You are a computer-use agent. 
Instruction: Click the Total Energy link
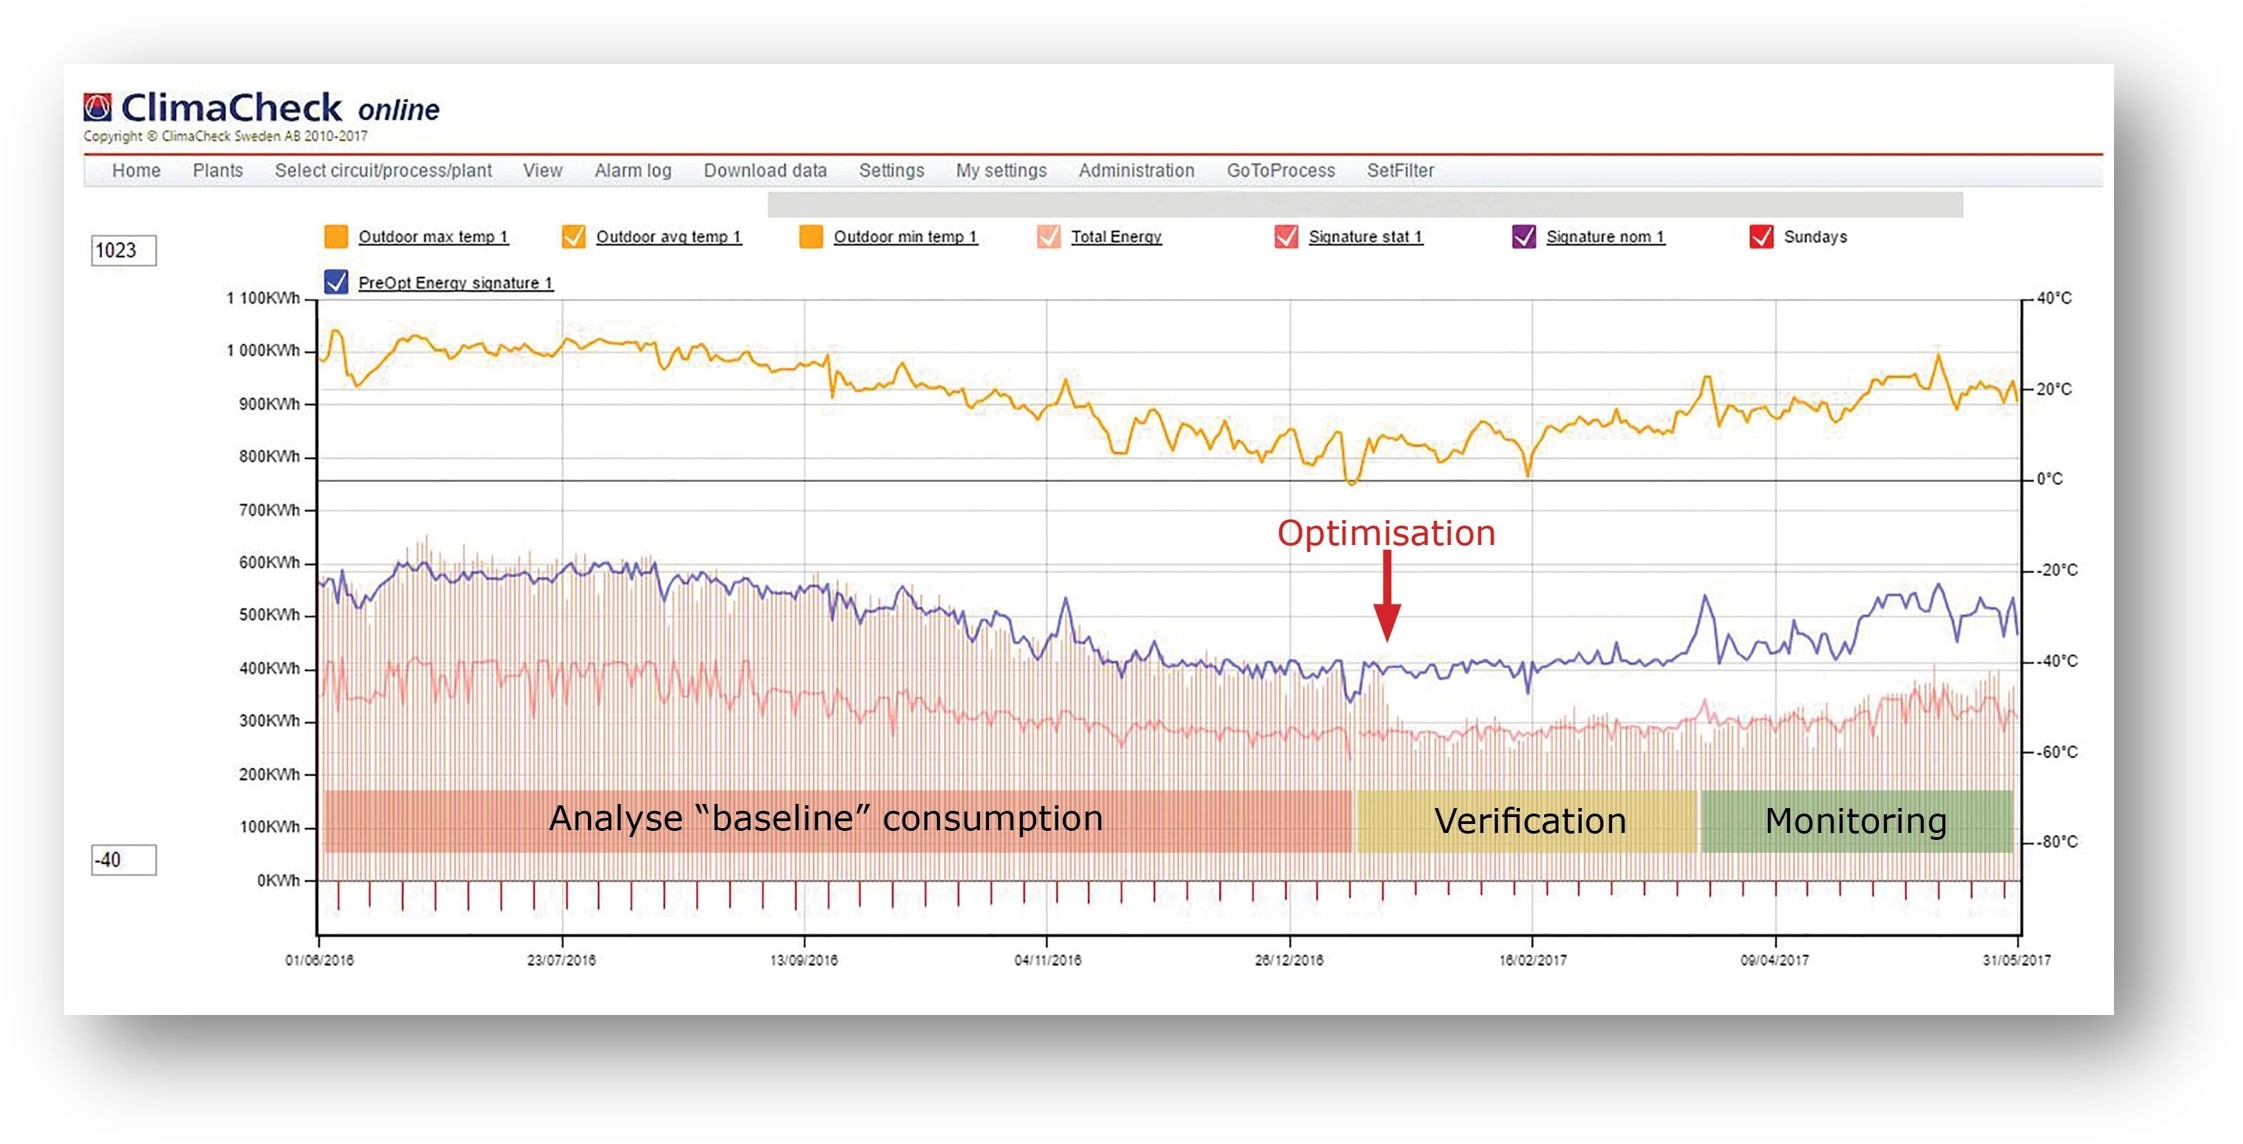click(1115, 237)
